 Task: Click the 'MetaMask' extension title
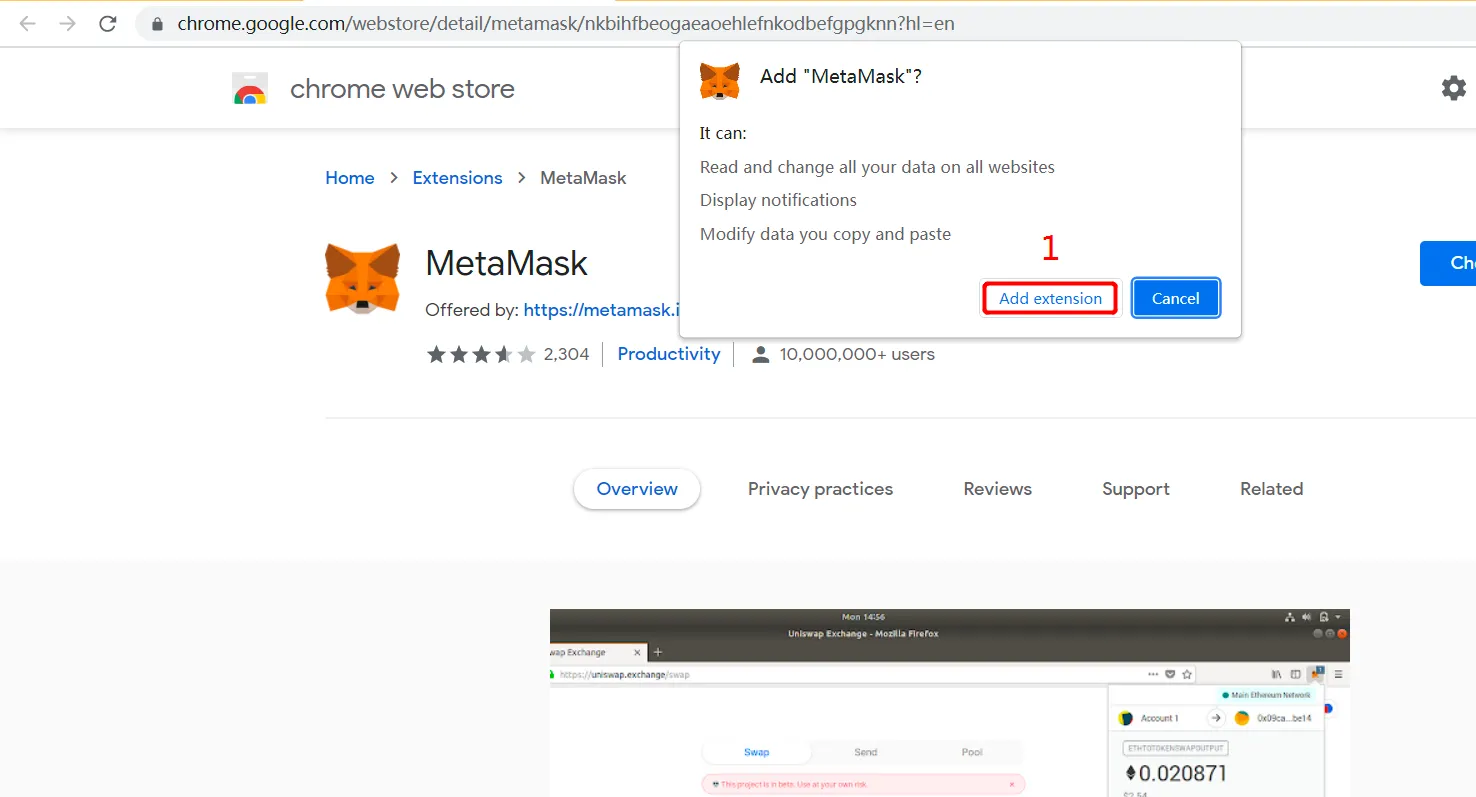point(506,264)
